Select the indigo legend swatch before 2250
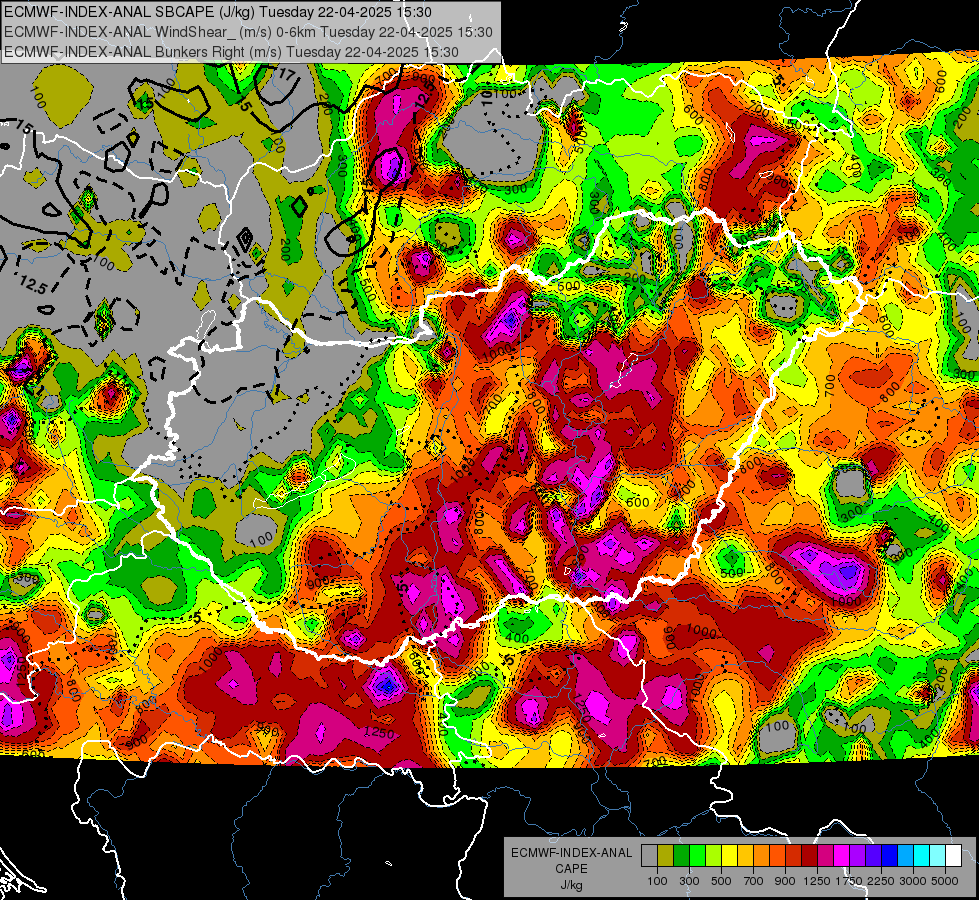Screen dimensions: 979x900 pyautogui.click(x=873, y=855)
